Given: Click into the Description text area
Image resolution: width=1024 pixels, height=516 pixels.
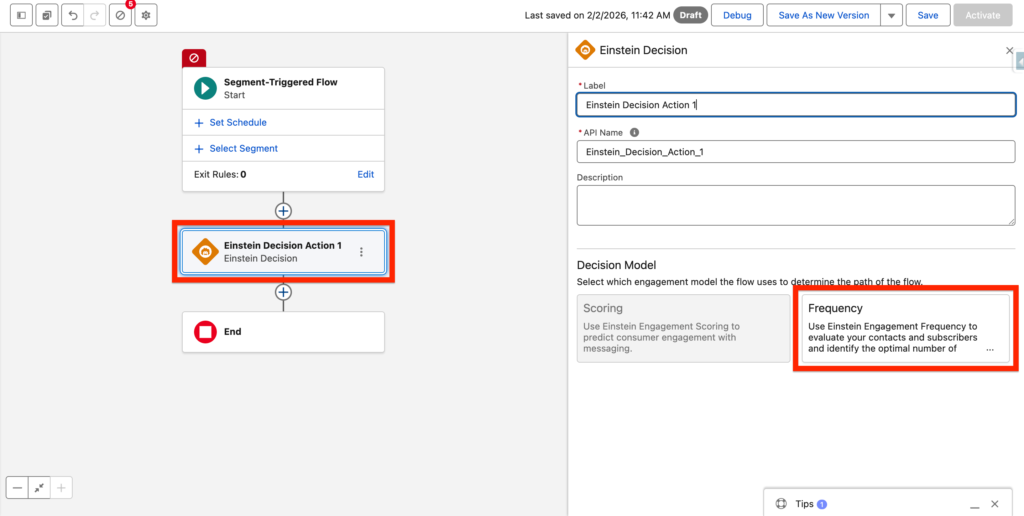Looking at the screenshot, I should [x=795, y=206].
